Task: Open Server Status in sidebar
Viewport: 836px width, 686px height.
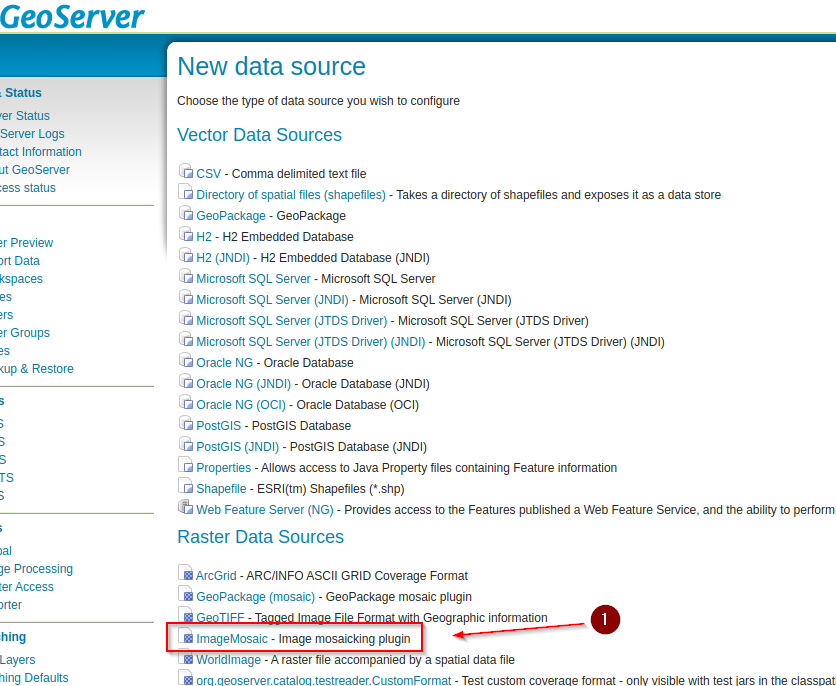Action: click(25, 116)
